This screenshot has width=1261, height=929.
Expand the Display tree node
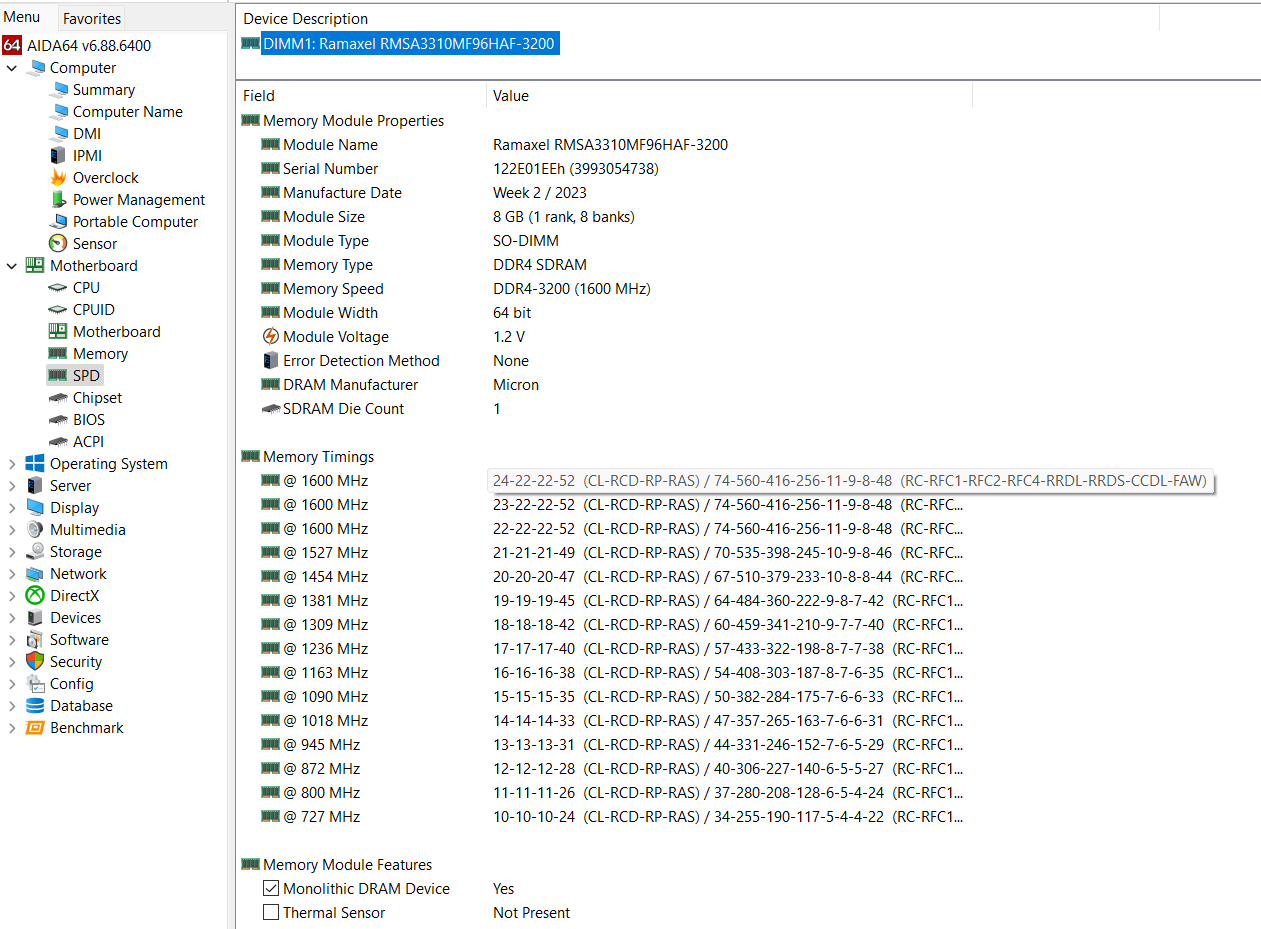12,507
